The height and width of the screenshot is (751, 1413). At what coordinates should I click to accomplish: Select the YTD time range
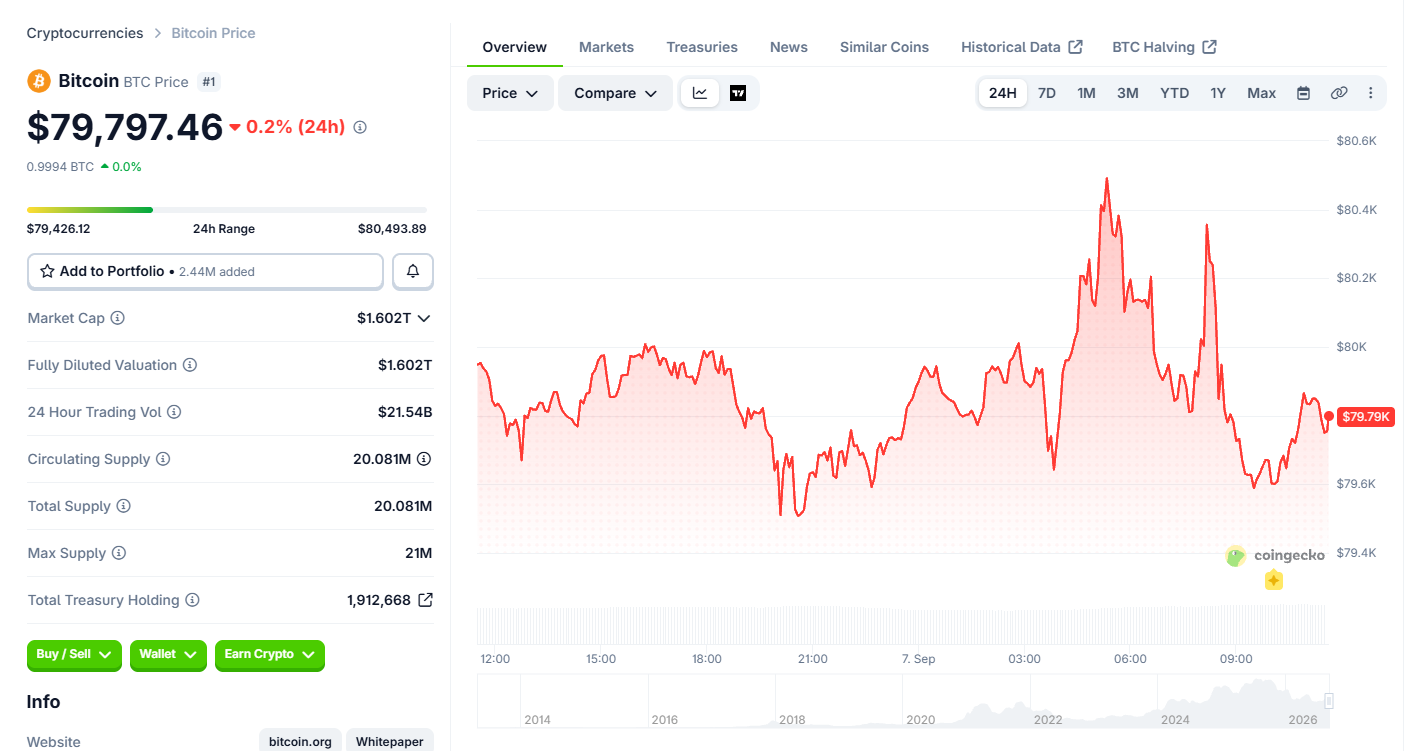(1174, 93)
